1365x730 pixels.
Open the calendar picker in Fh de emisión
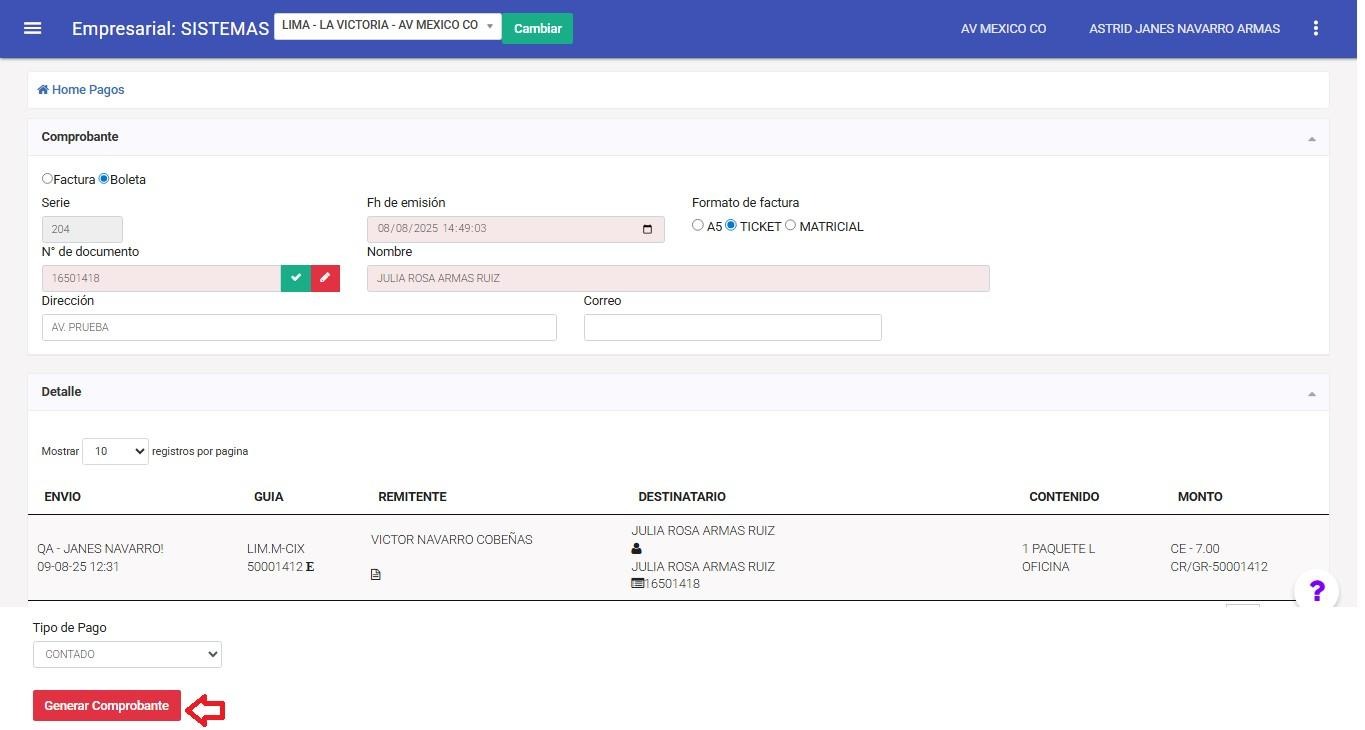click(x=647, y=229)
